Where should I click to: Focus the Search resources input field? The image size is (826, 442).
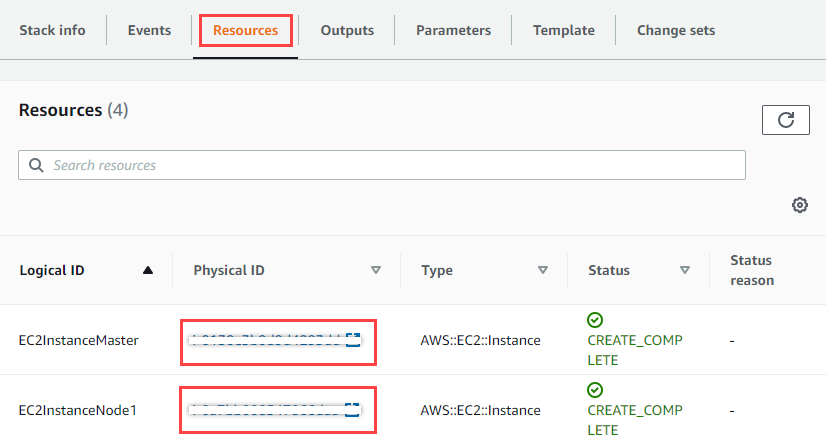(390, 165)
